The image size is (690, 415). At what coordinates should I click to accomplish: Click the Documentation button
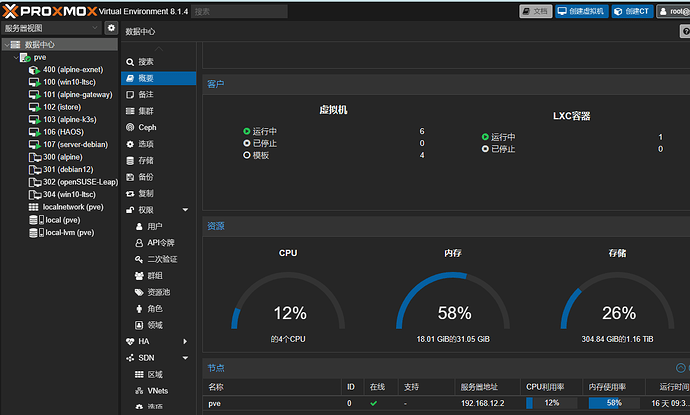536,11
